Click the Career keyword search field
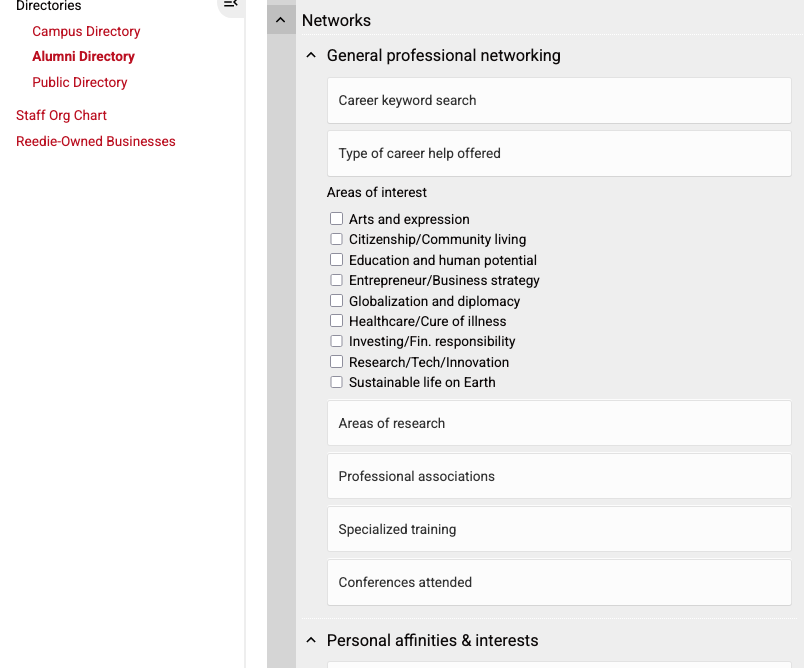Screen dimensions: 805x668 558,100
